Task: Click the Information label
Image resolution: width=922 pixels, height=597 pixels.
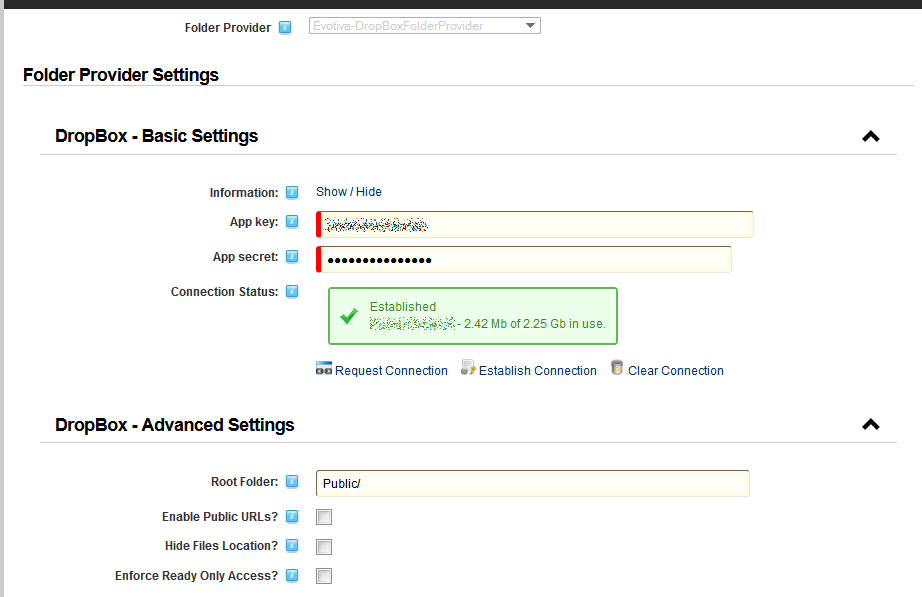Action: [x=244, y=192]
